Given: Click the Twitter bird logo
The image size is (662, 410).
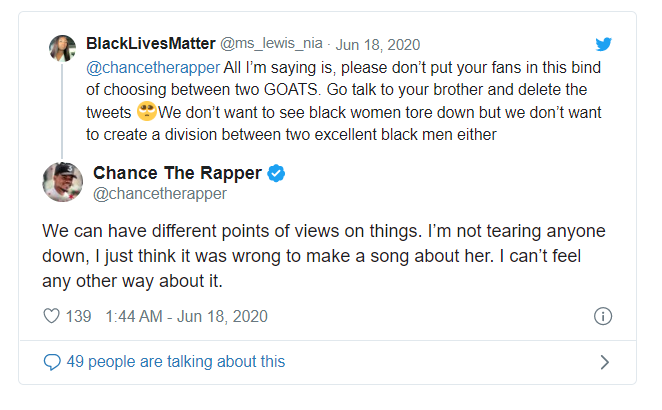Looking at the screenshot, I should [602, 44].
